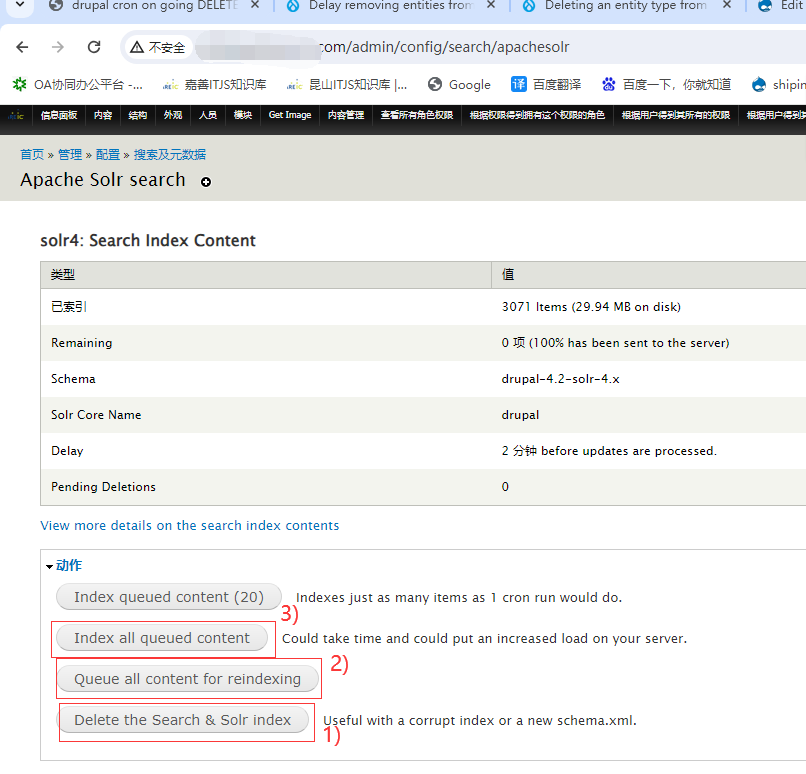Click Get Image in the admin menu
The width and height of the screenshot is (806, 774).
pos(290,115)
